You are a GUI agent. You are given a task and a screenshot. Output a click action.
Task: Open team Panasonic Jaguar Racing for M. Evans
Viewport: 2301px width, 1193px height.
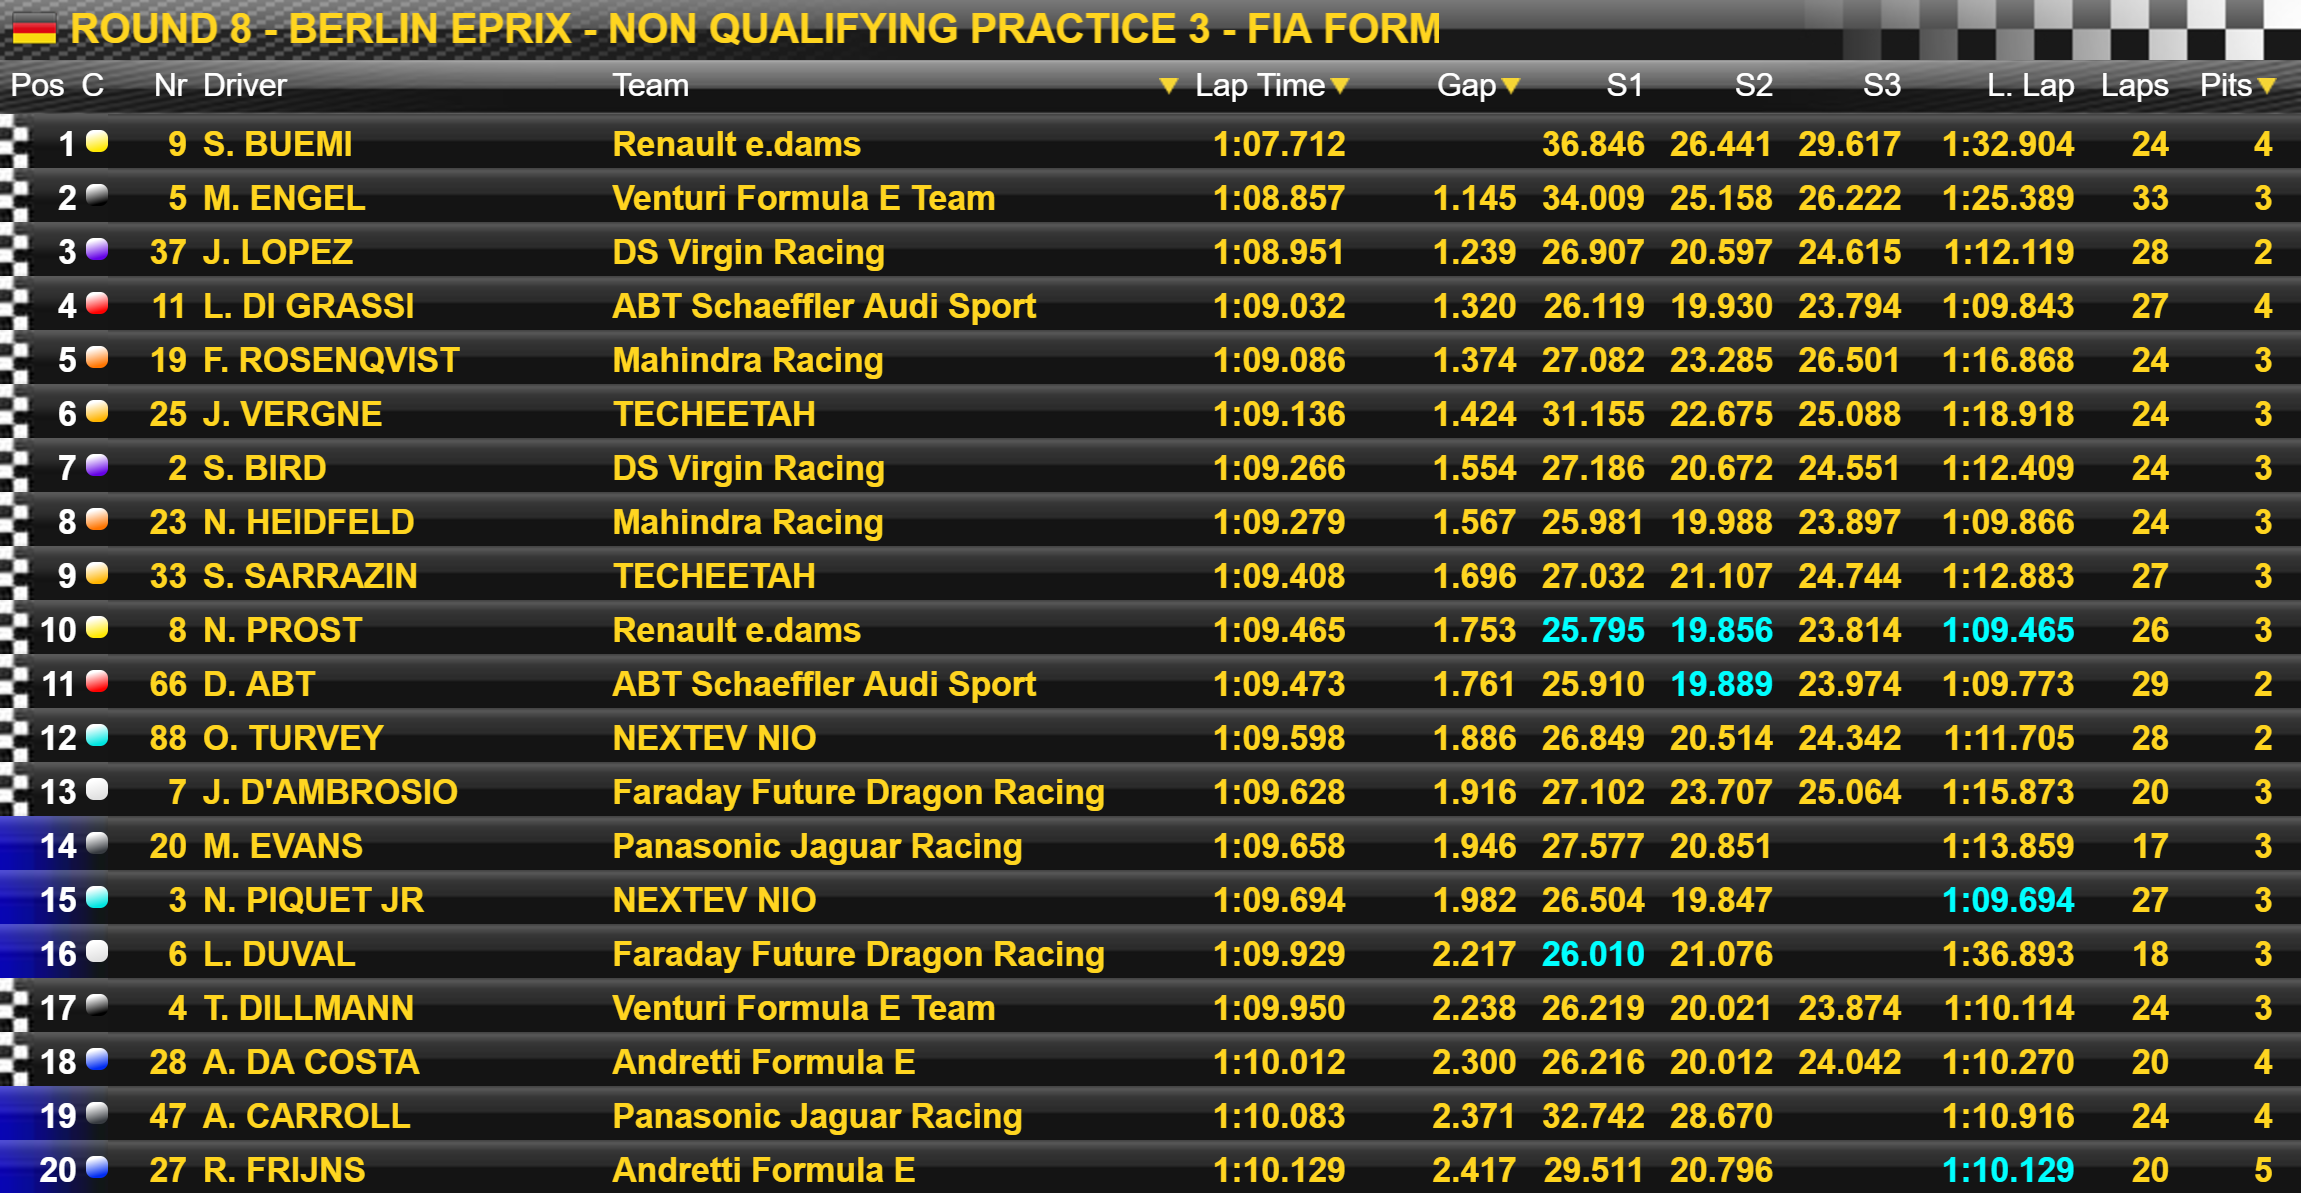pos(817,846)
